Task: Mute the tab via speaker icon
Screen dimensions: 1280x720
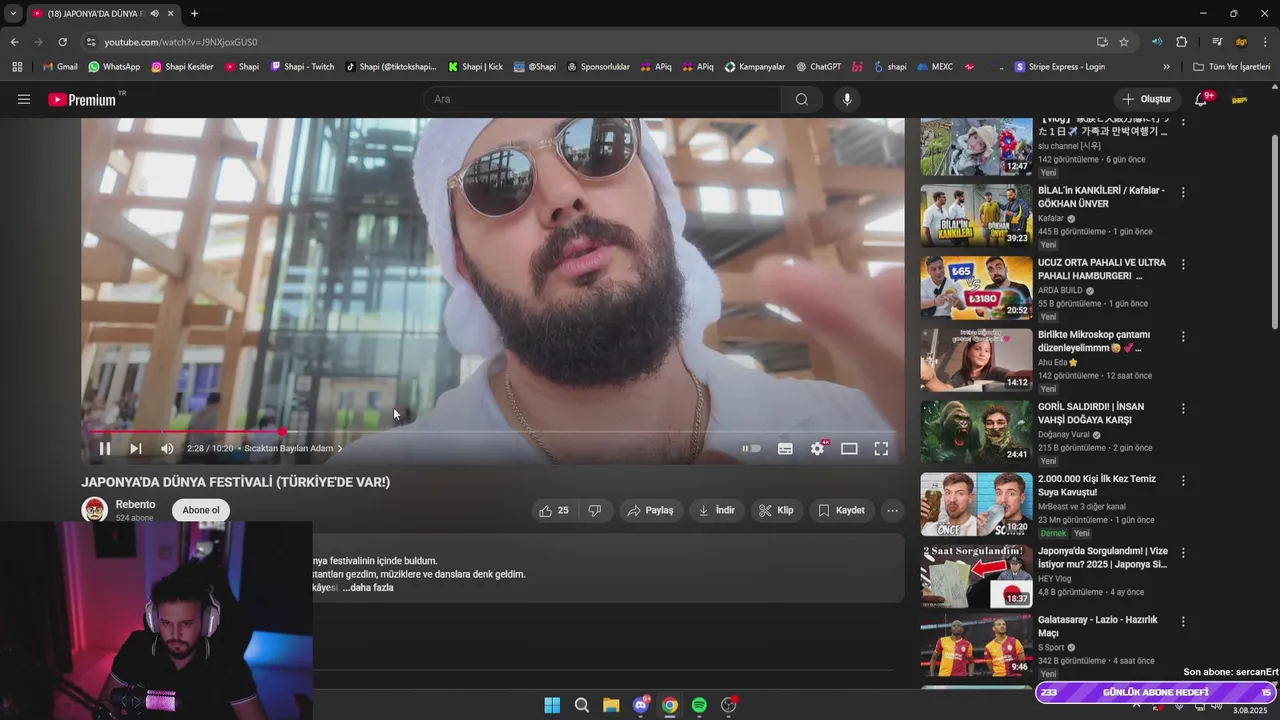Action: (154, 13)
